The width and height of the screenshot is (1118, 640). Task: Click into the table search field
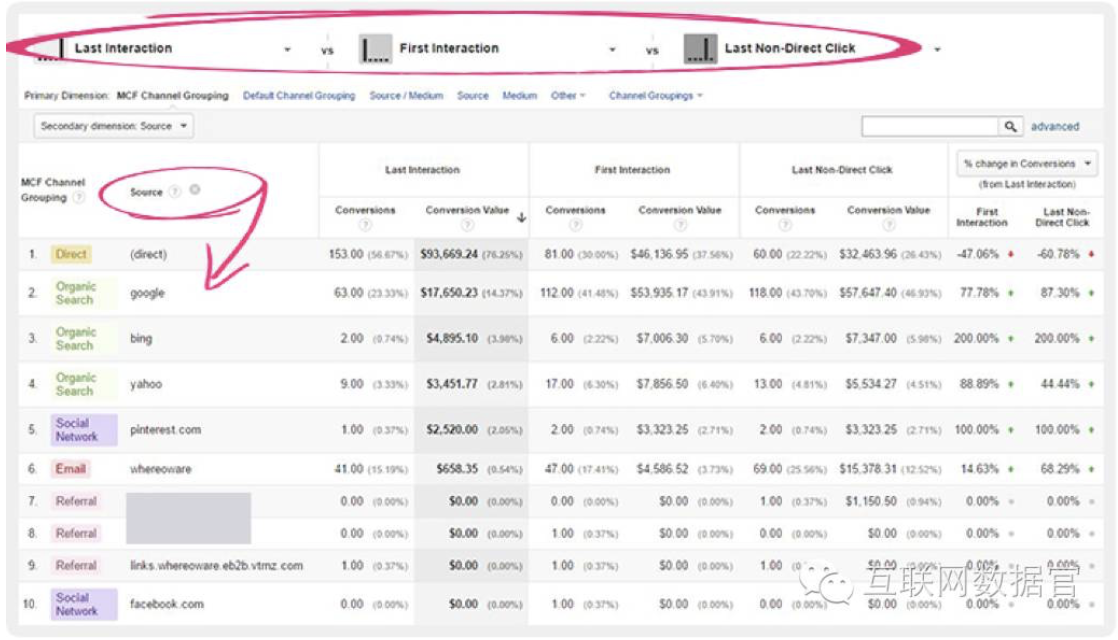coord(930,127)
